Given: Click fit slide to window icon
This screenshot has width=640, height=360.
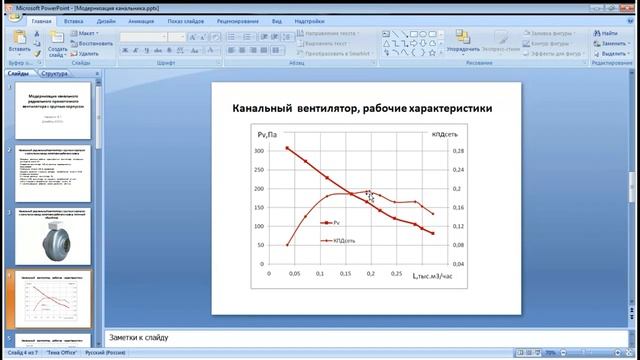Looking at the screenshot, I should (x=630, y=353).
